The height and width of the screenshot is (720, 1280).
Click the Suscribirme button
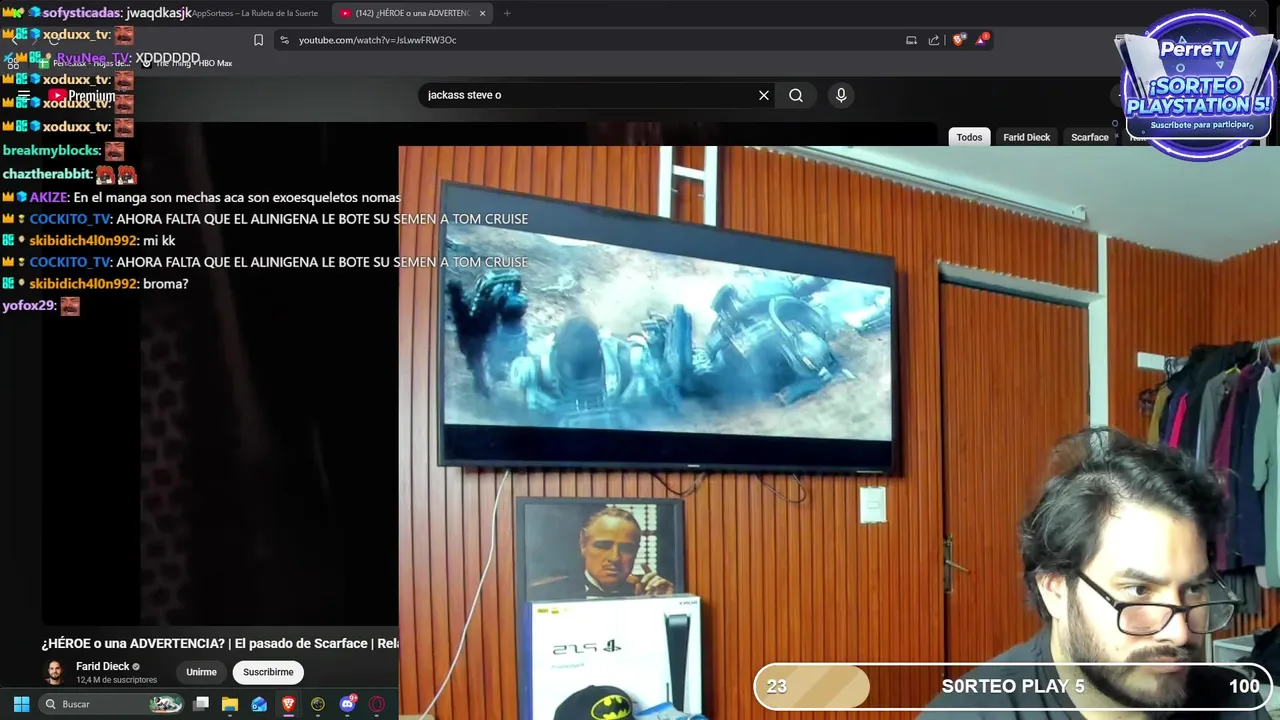point(268,672)
